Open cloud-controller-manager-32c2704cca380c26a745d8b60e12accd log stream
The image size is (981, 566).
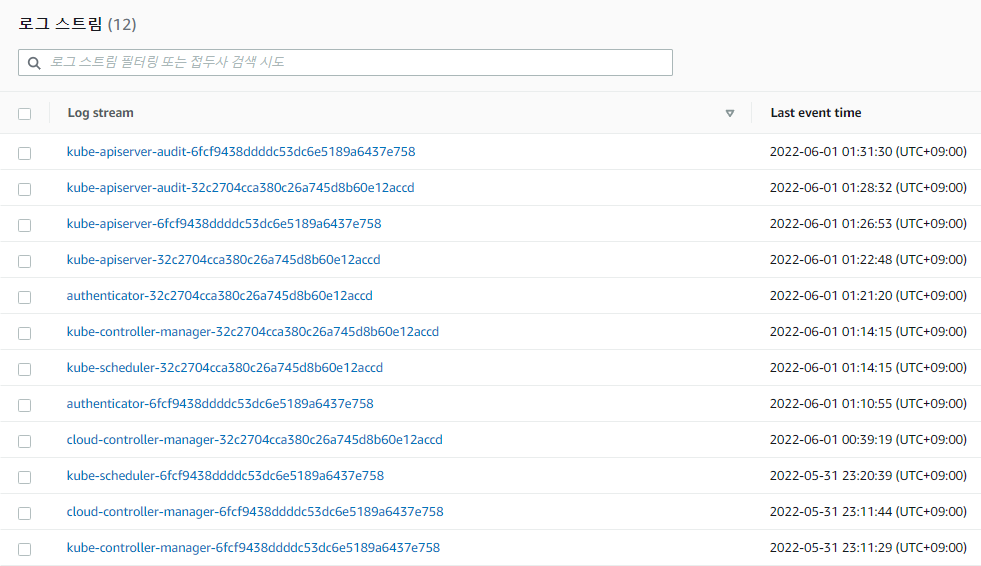pyautogui.click(x=255, y=440)
